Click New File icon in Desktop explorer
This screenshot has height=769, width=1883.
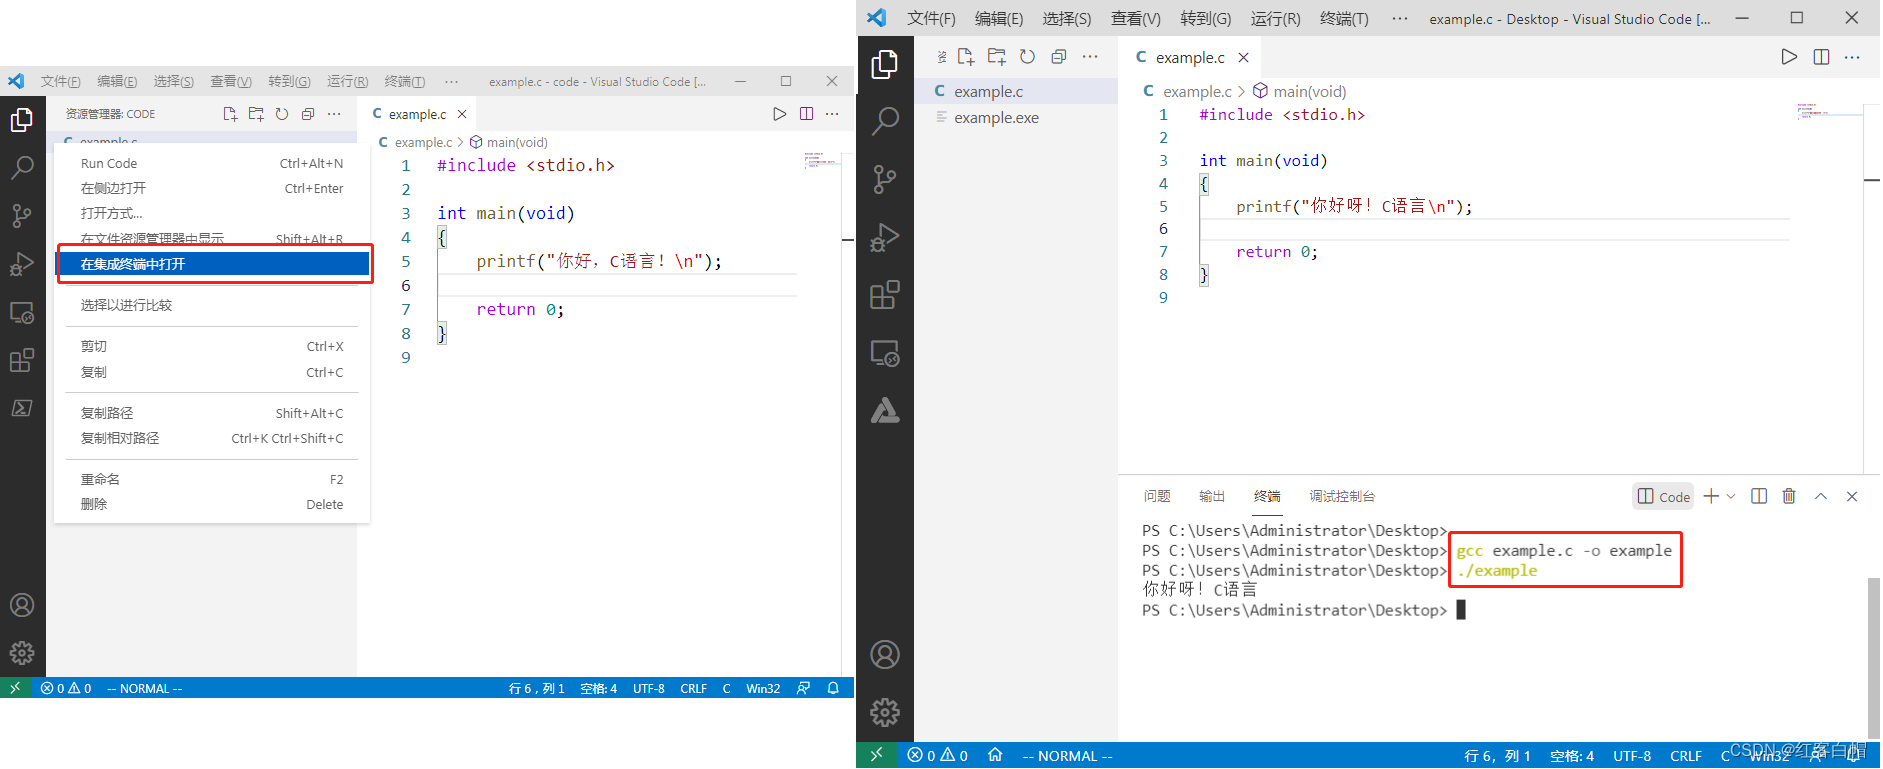coord(965,57)
